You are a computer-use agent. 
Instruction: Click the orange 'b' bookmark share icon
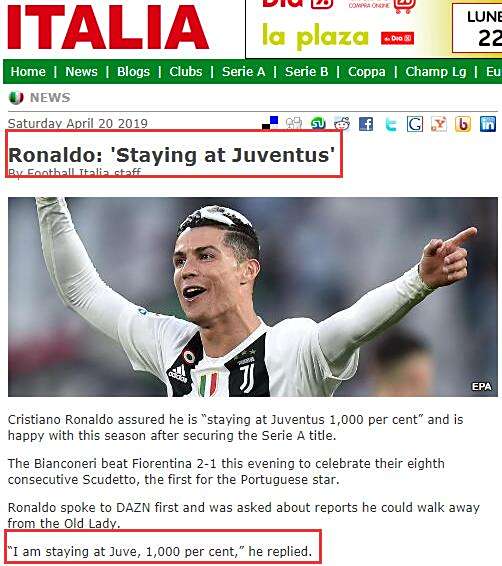click(x=463, y=124)
